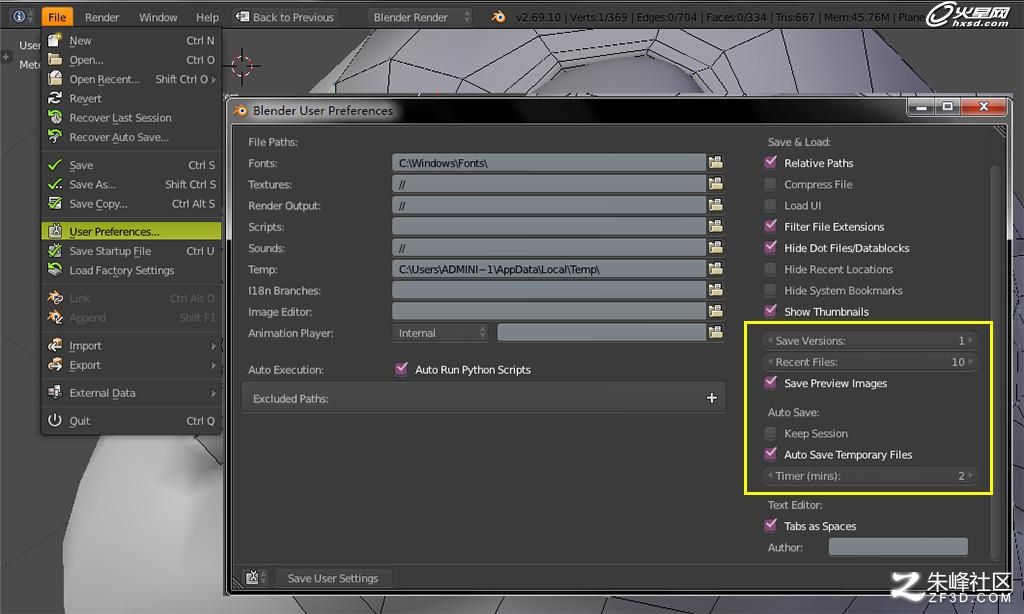1024x614 pixels.
Task: Choose Save Copy menu entry
Action: tap(131, 204)
